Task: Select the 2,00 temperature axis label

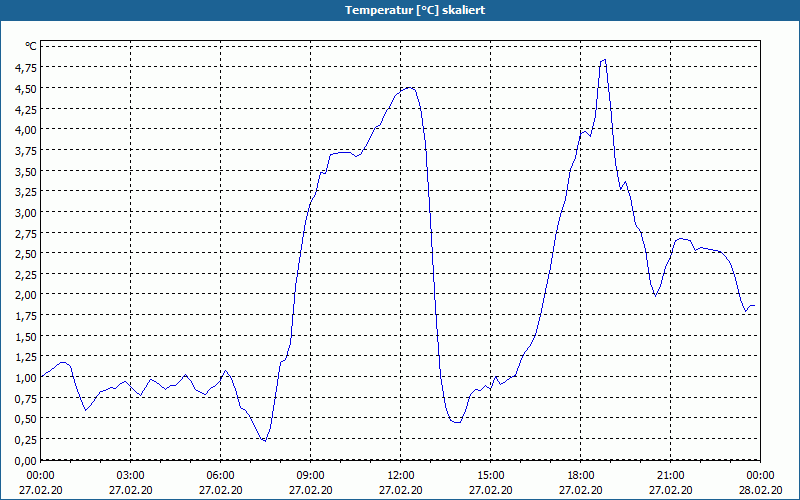Action: click(28, 294)
